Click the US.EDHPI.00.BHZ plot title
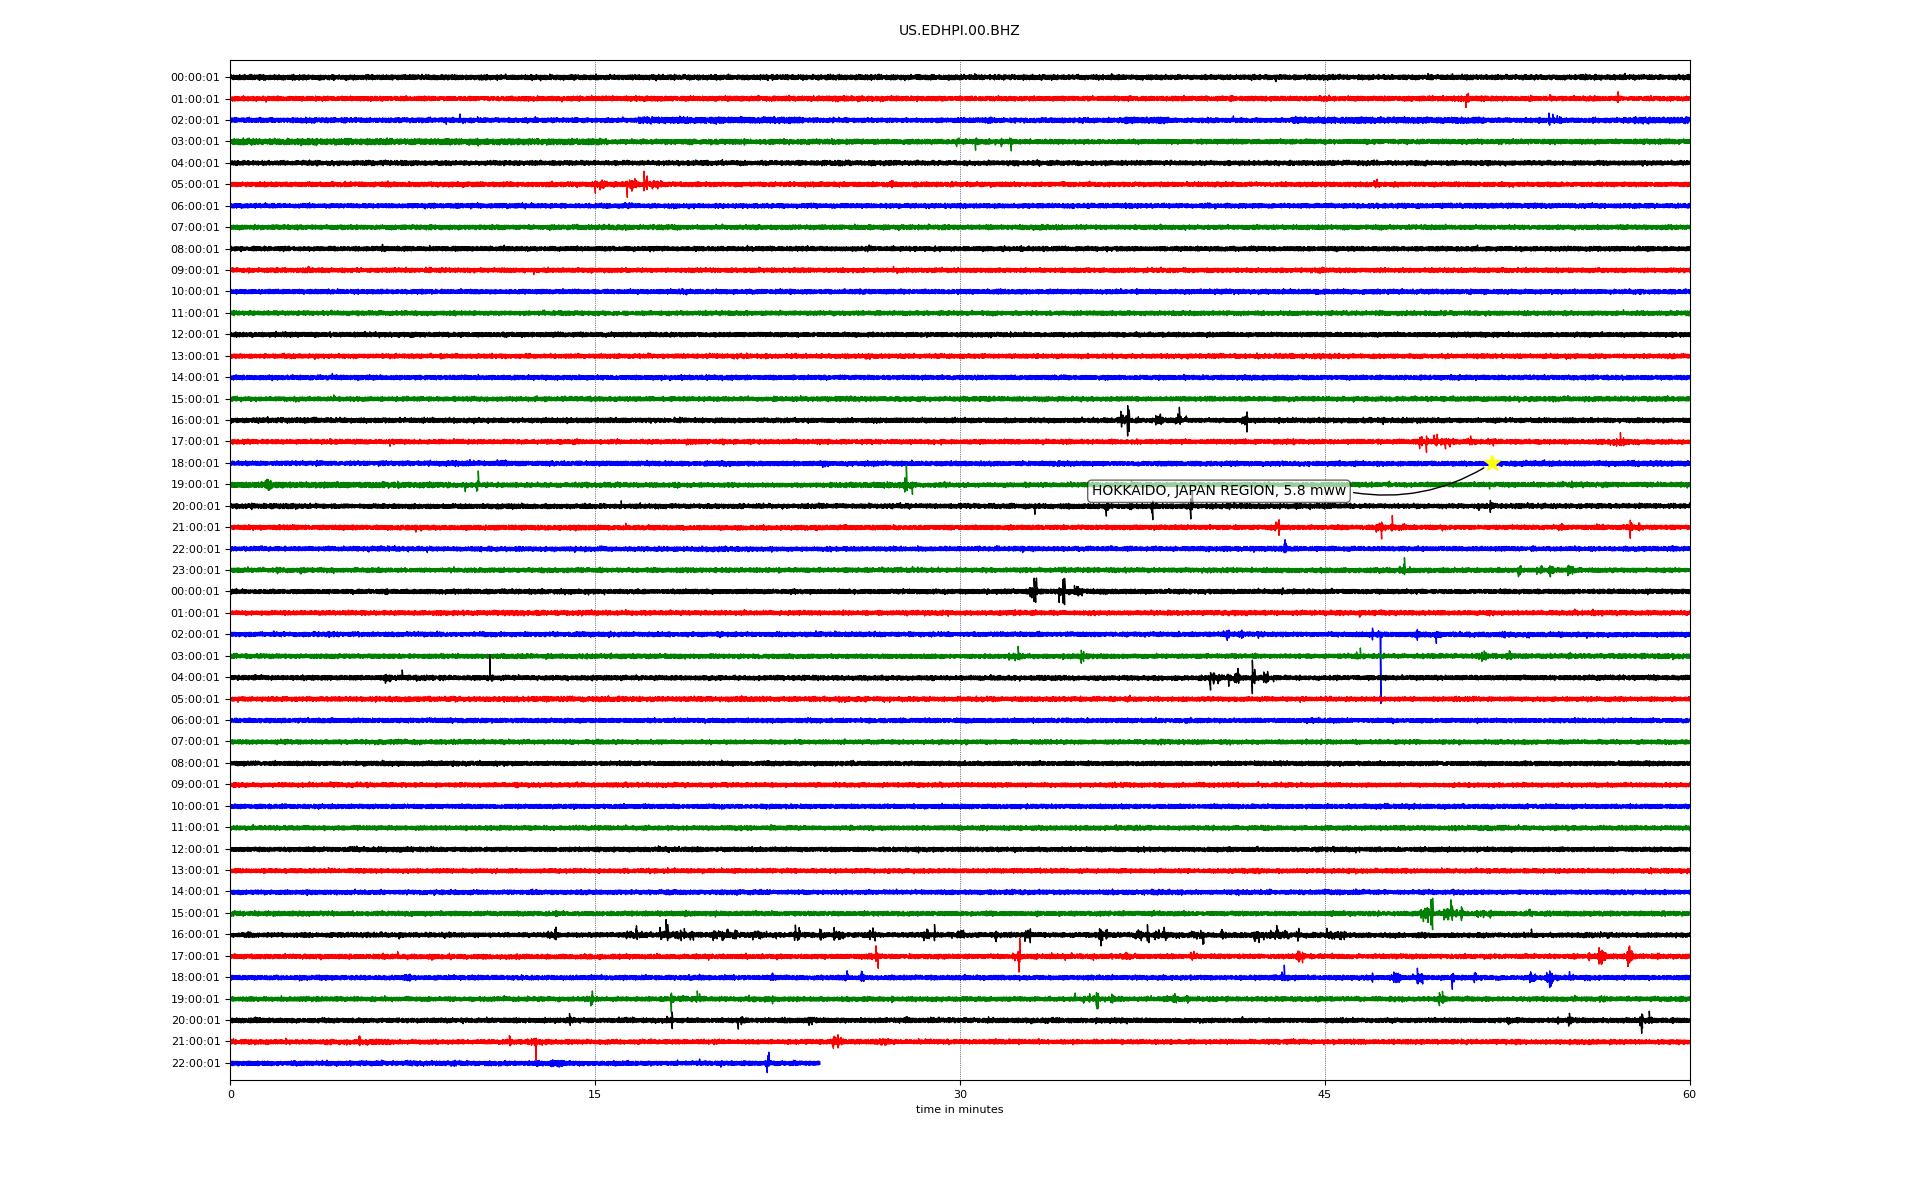1920x1200 pixels. [959, 31]
